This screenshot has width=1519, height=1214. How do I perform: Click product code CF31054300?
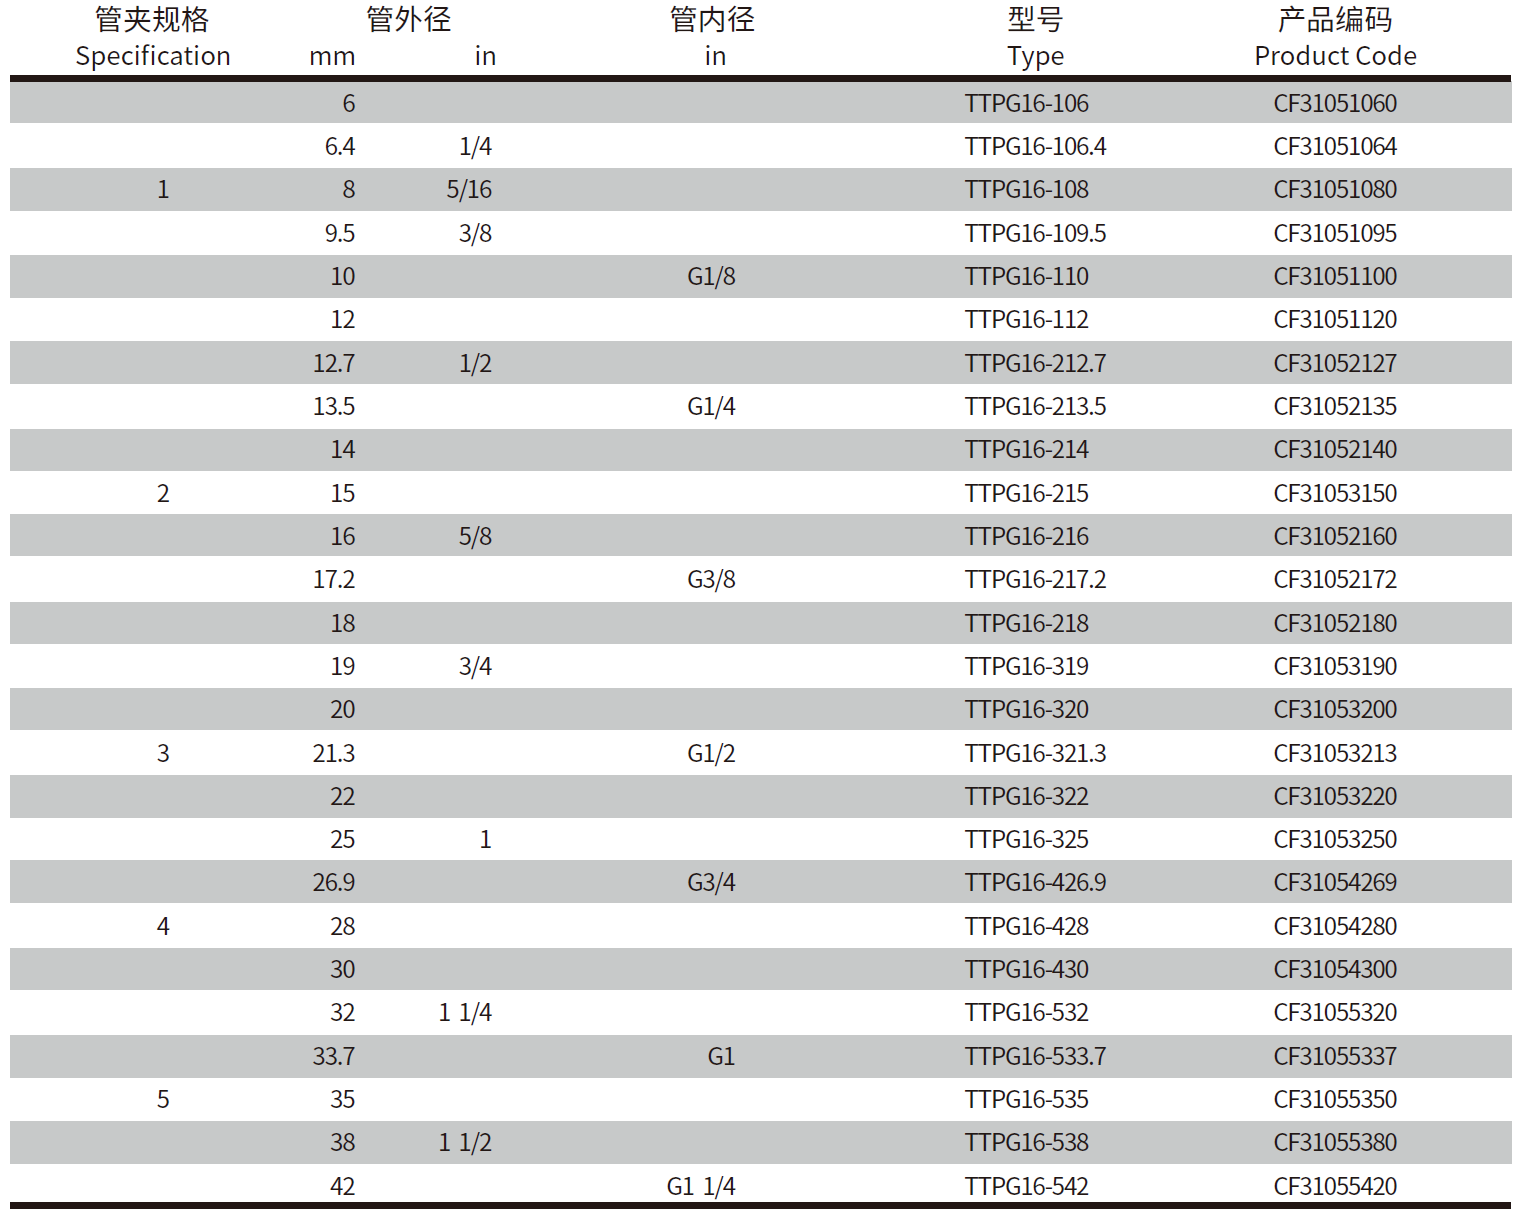click(x=1335, y=969)
